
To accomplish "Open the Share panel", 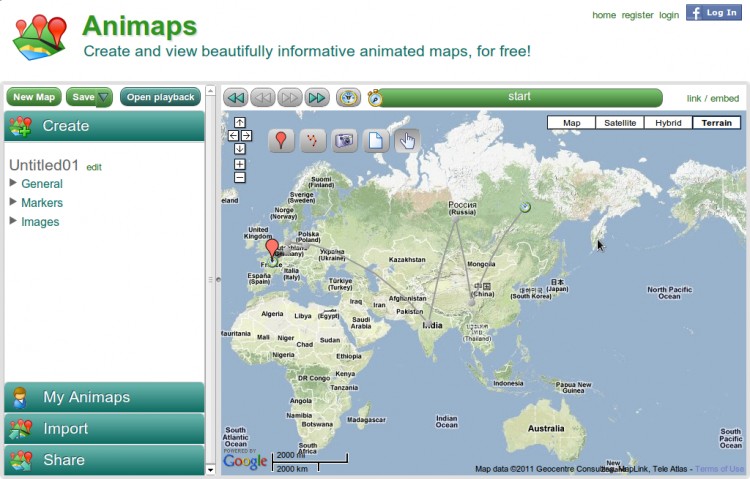I will 104,460.
